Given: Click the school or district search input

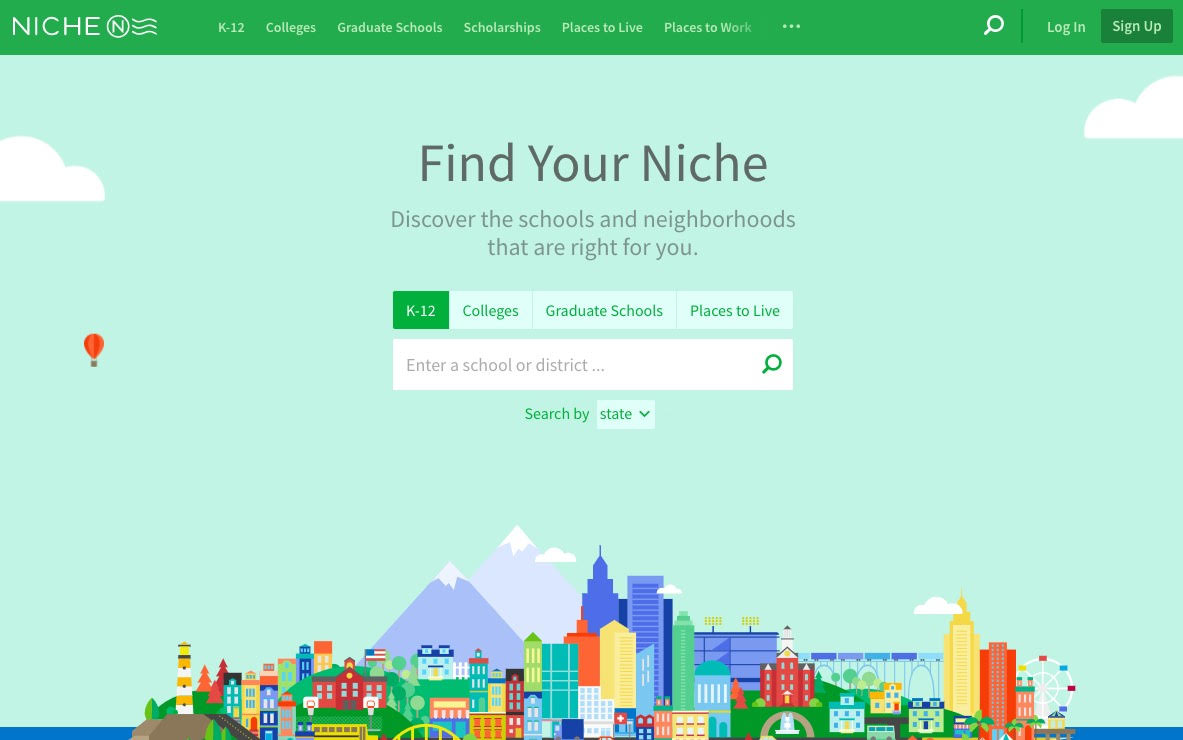Looking at the screenshot, I should [x=570, y=364].
